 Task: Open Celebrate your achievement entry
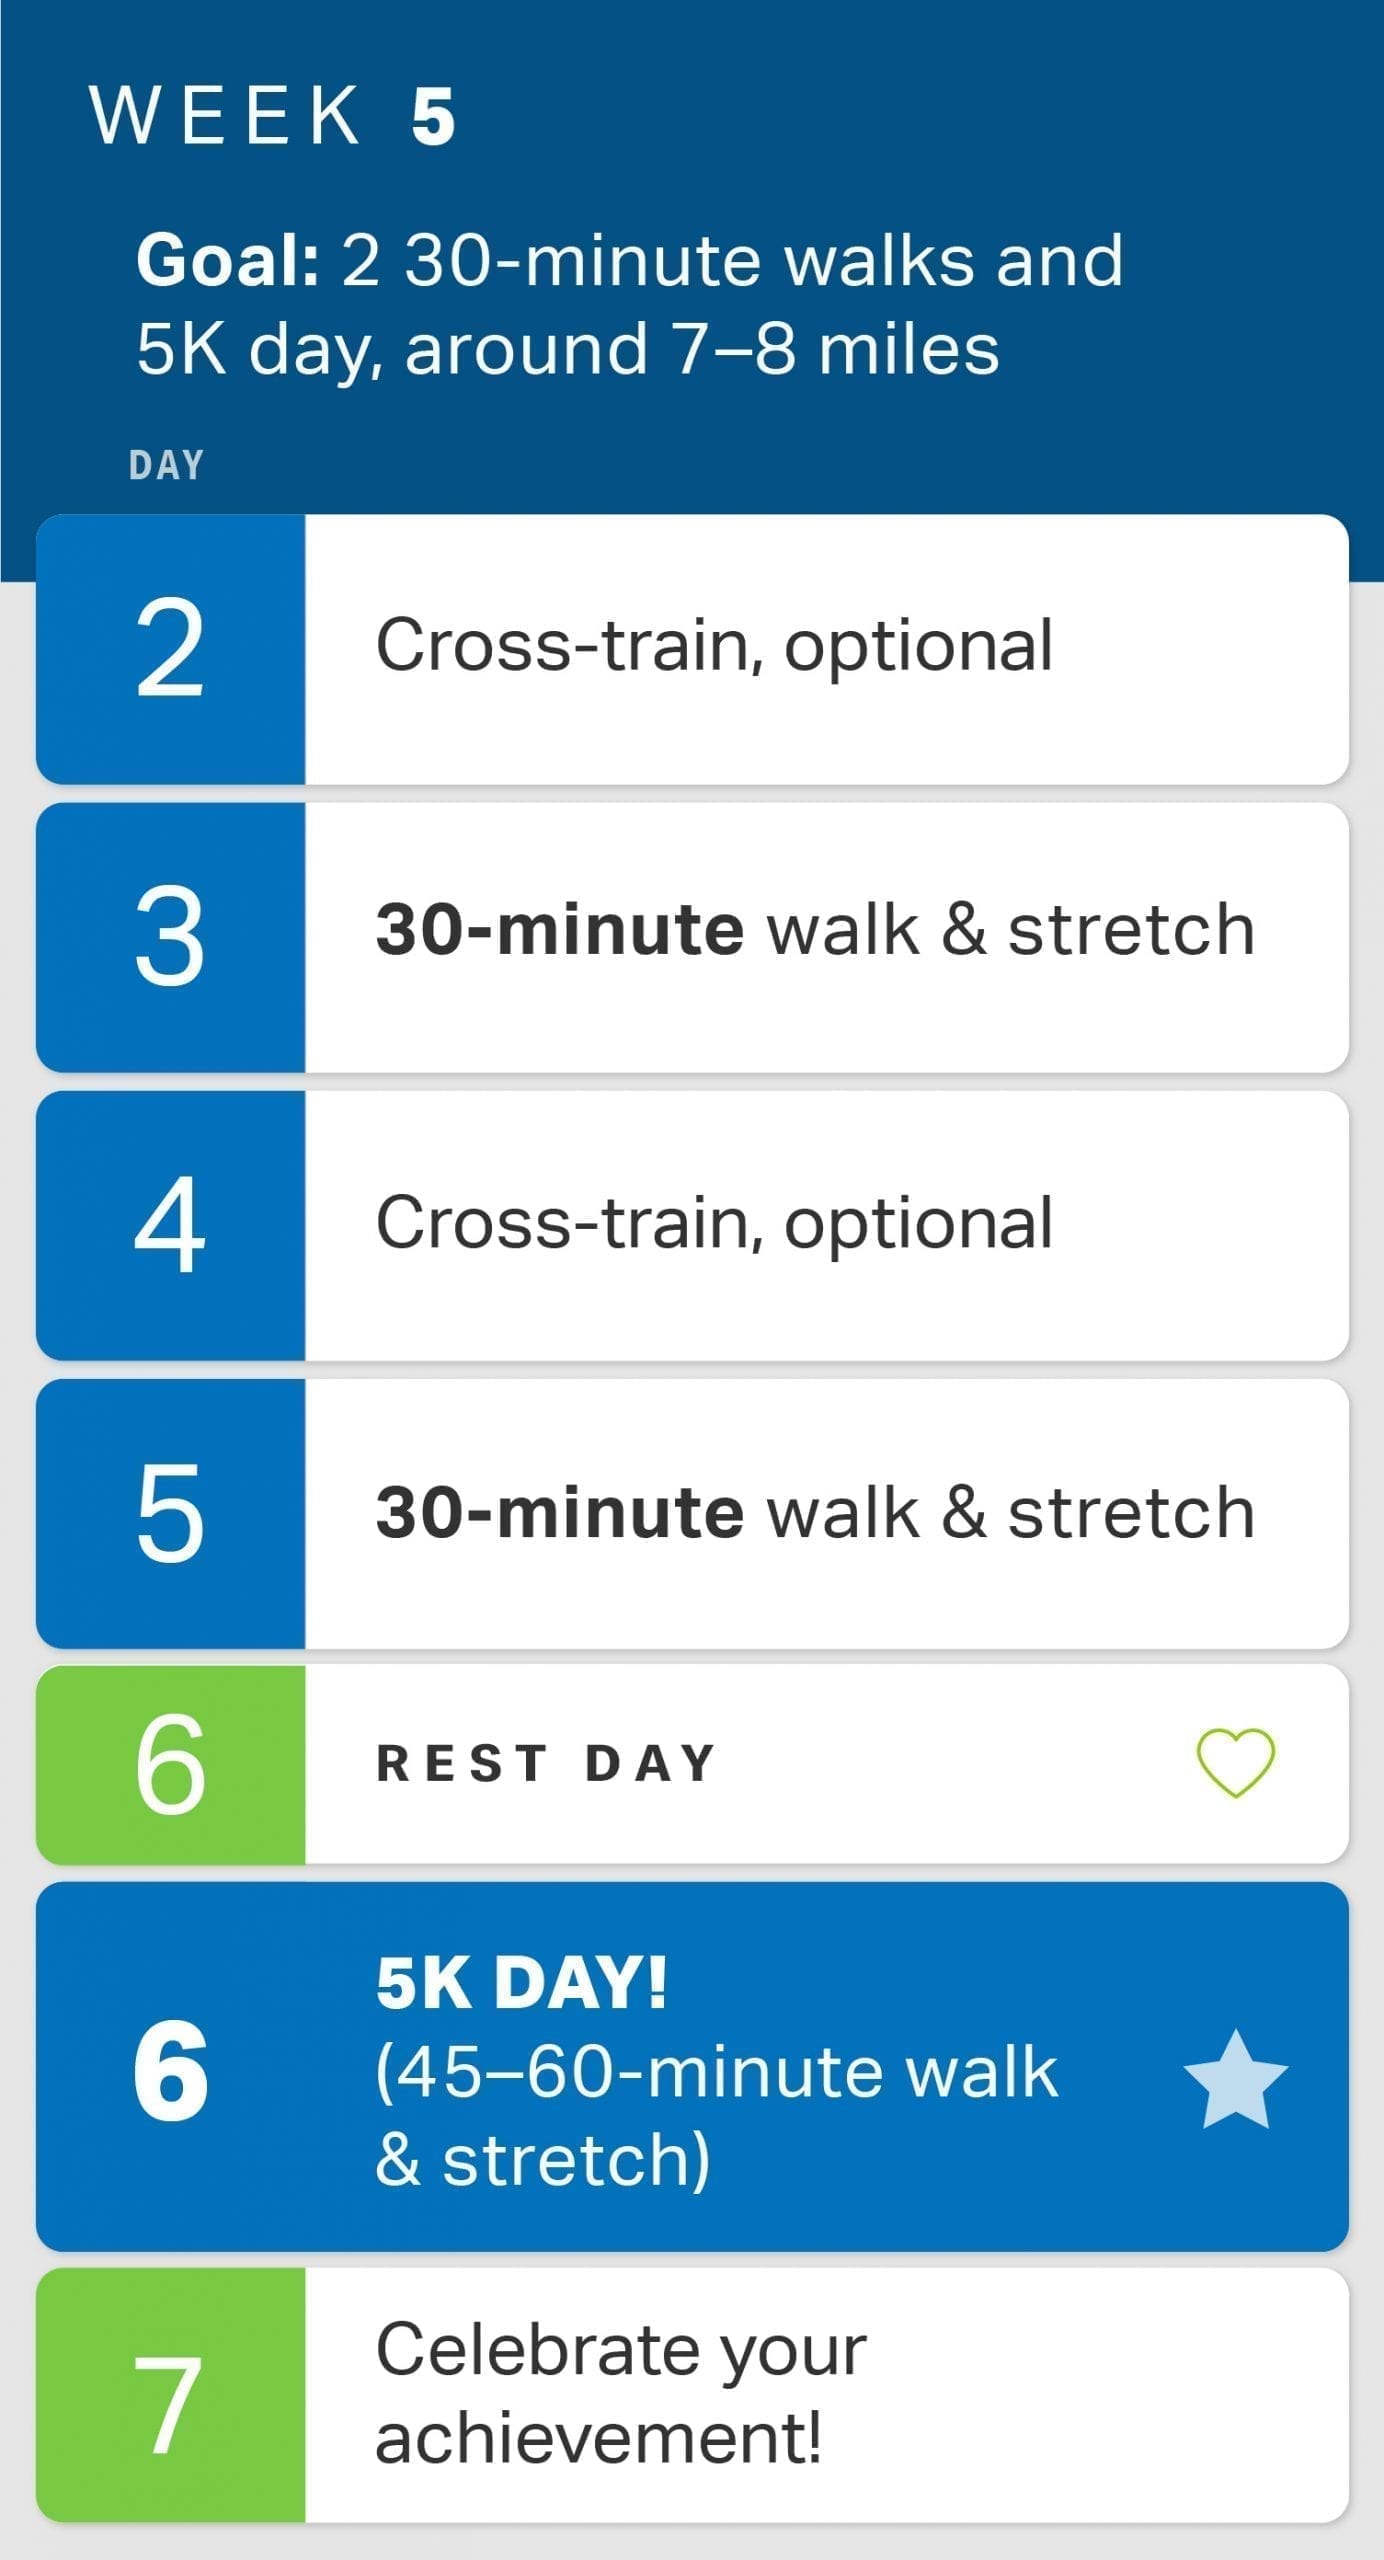point(620,2393)
